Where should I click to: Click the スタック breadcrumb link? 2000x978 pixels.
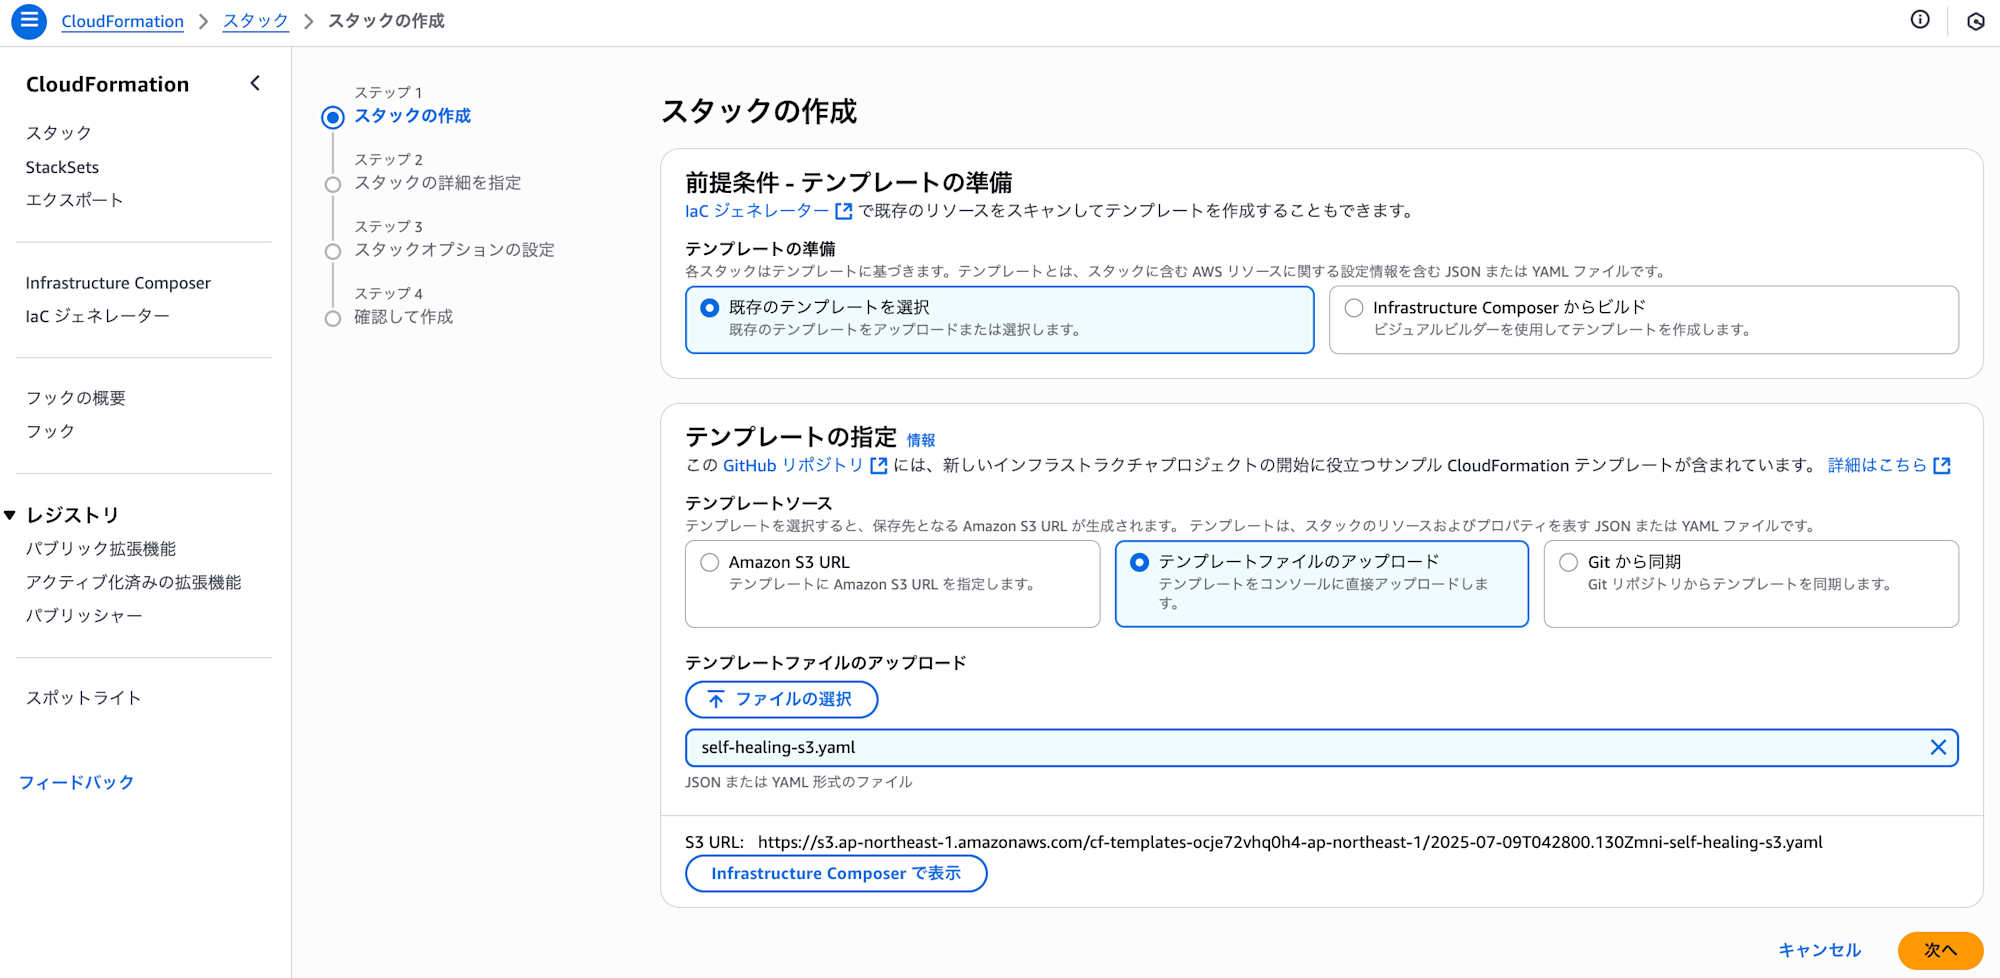[x=256, y=21]
